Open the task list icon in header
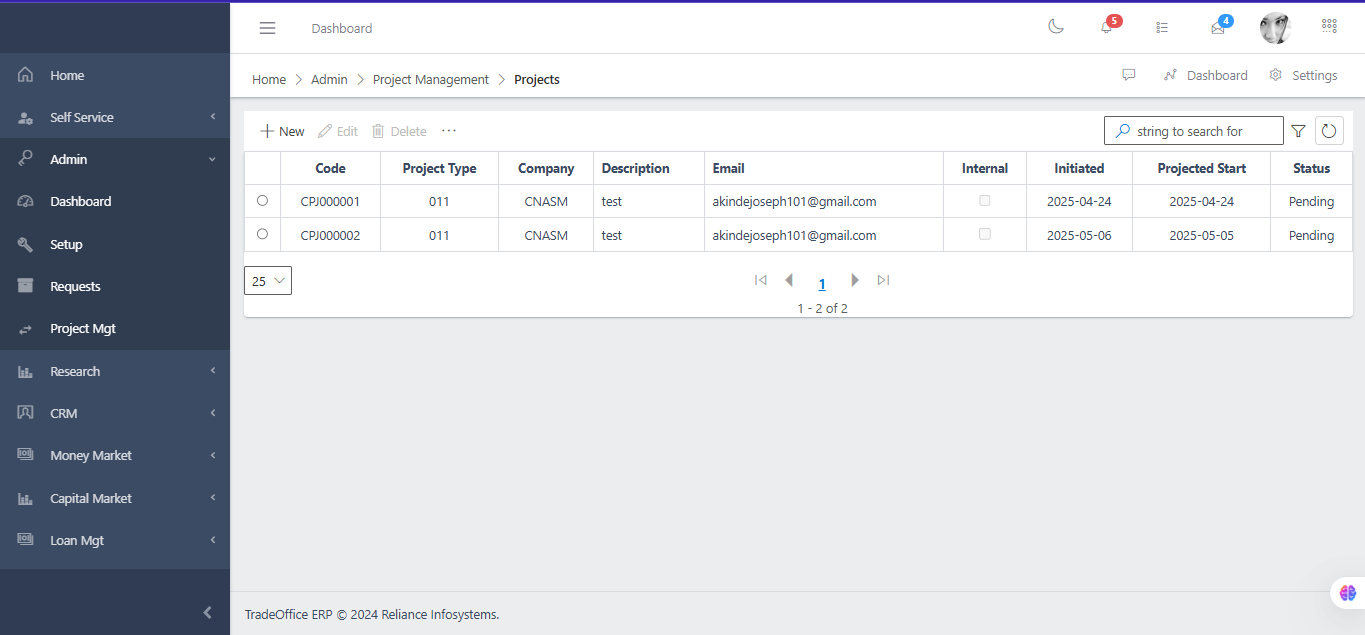The width and height of the screenshot is (1365, 635). 1162,28
